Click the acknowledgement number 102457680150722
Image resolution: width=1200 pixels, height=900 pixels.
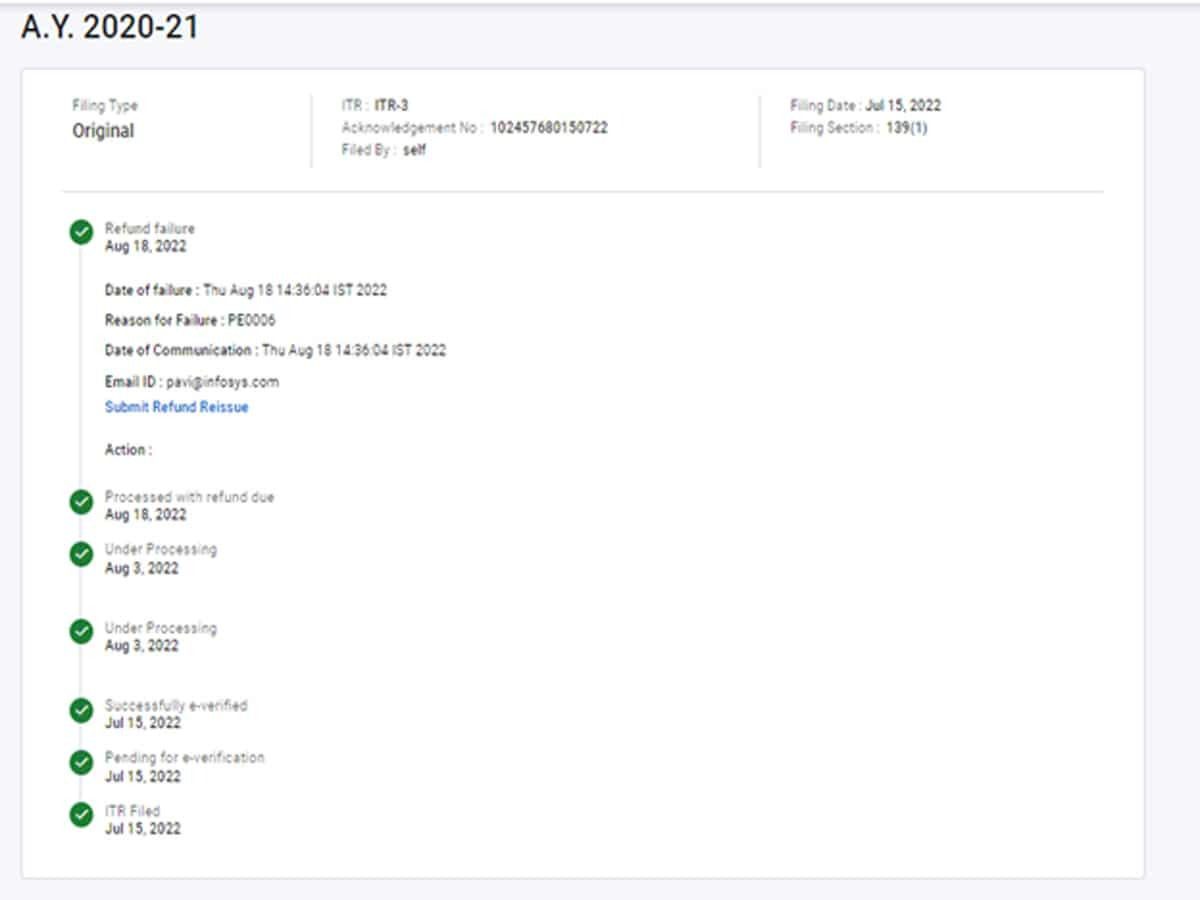click(x=548, y=128)
